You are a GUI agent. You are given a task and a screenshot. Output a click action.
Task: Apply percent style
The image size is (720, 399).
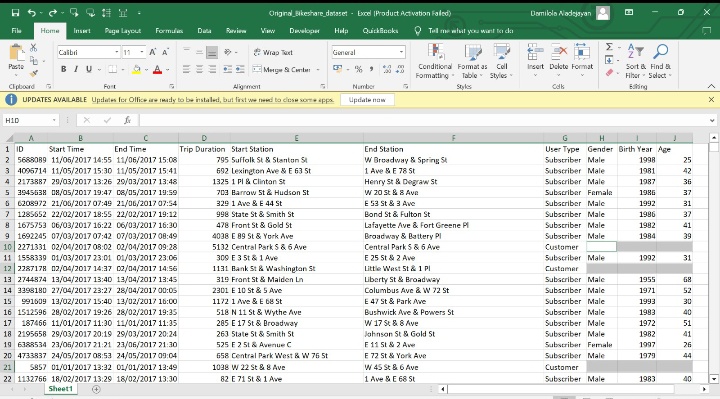tap(359, 69)
